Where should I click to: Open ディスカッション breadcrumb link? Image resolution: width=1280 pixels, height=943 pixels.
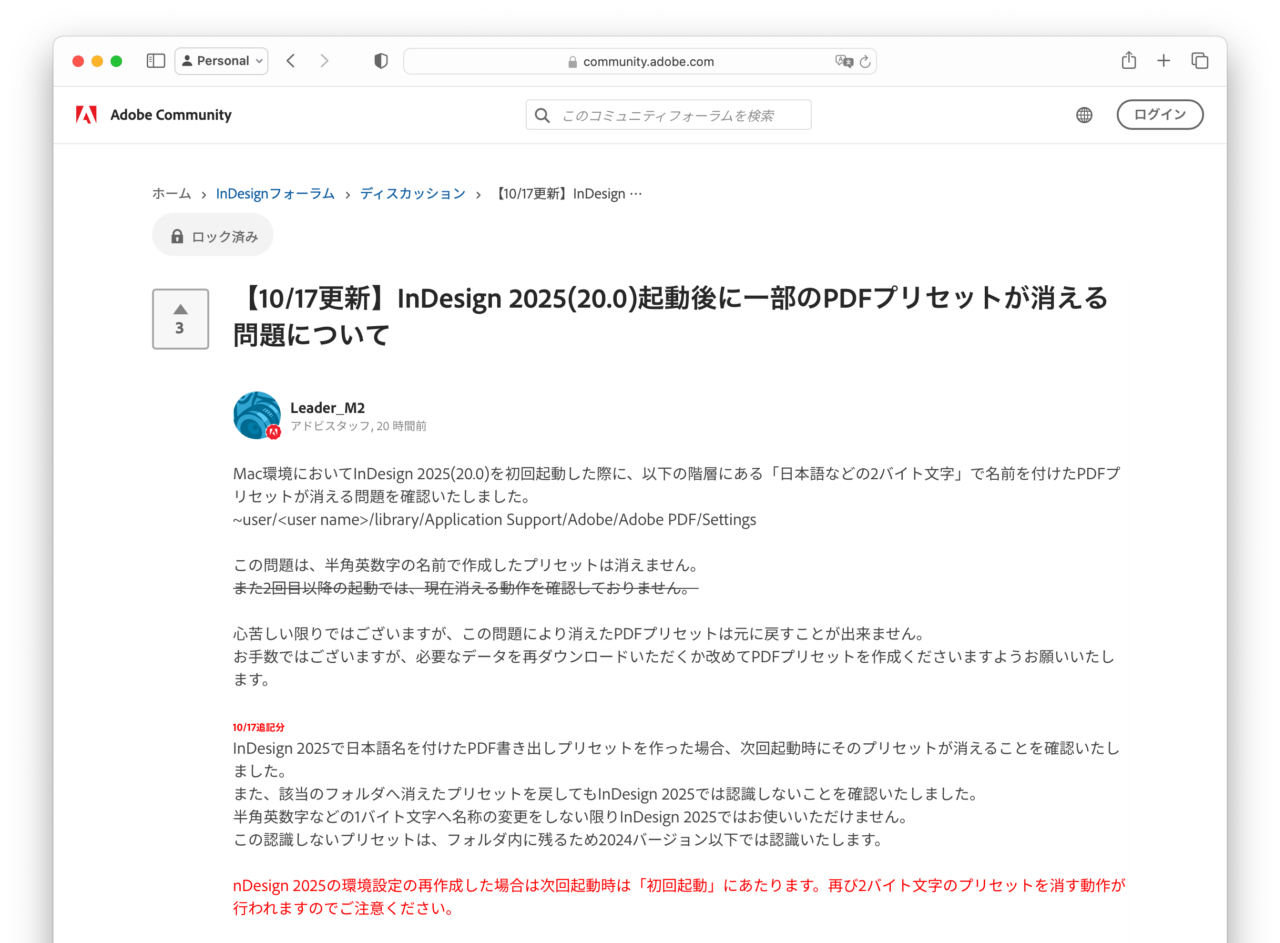(x=413, y=193)
